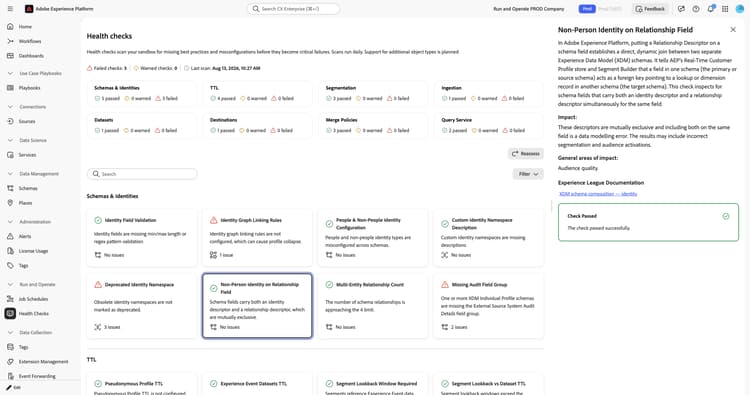Select the Datasets summary card
Viewport: 750px width, 395px height.
tap(142, 125)
